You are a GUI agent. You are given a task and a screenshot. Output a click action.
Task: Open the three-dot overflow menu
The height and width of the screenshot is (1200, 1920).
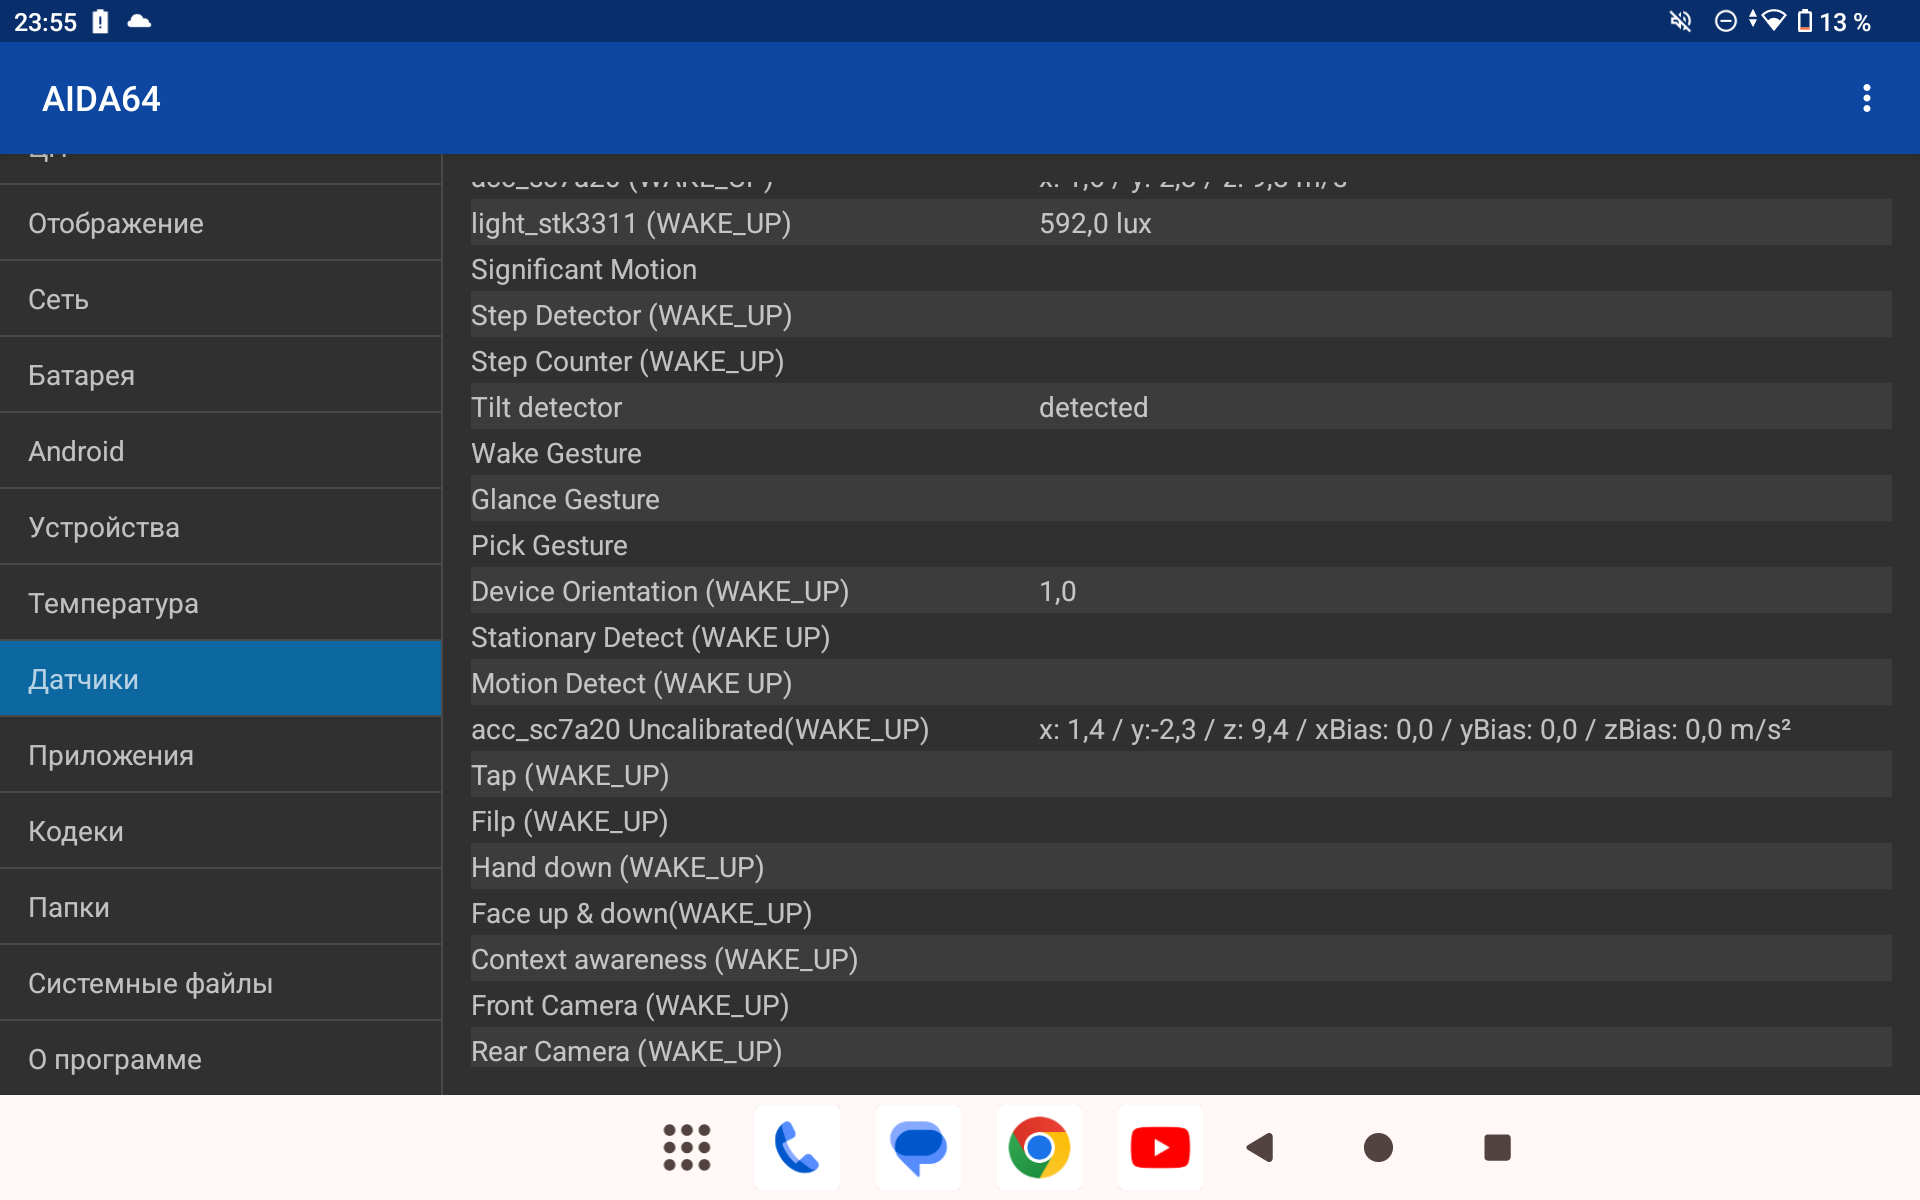[x=1866, y=98]
